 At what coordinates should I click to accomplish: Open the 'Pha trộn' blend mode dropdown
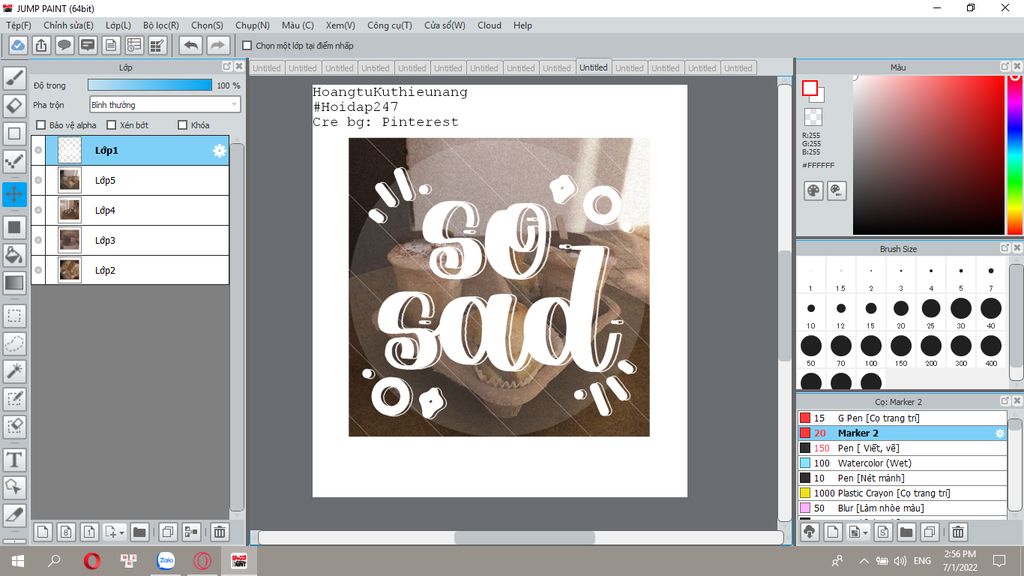[165, 104]
